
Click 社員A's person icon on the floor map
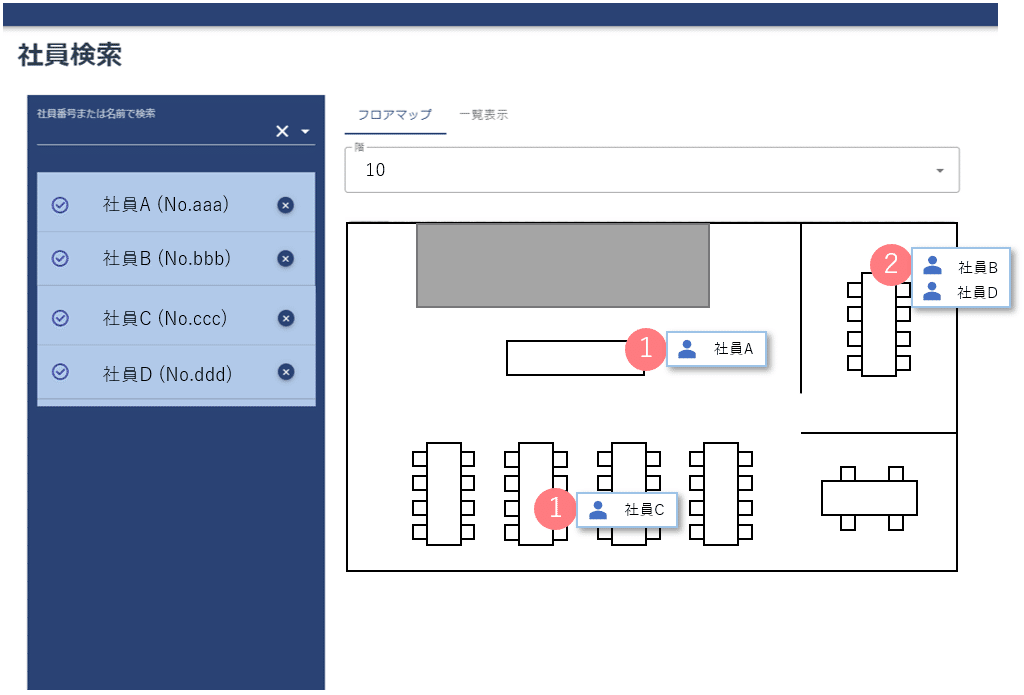(x=687, y=348)
